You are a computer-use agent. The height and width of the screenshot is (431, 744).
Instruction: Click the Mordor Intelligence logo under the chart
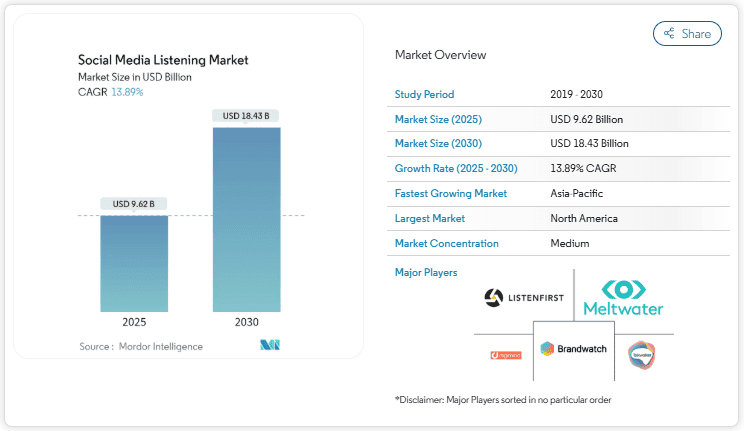click(270, 345)
